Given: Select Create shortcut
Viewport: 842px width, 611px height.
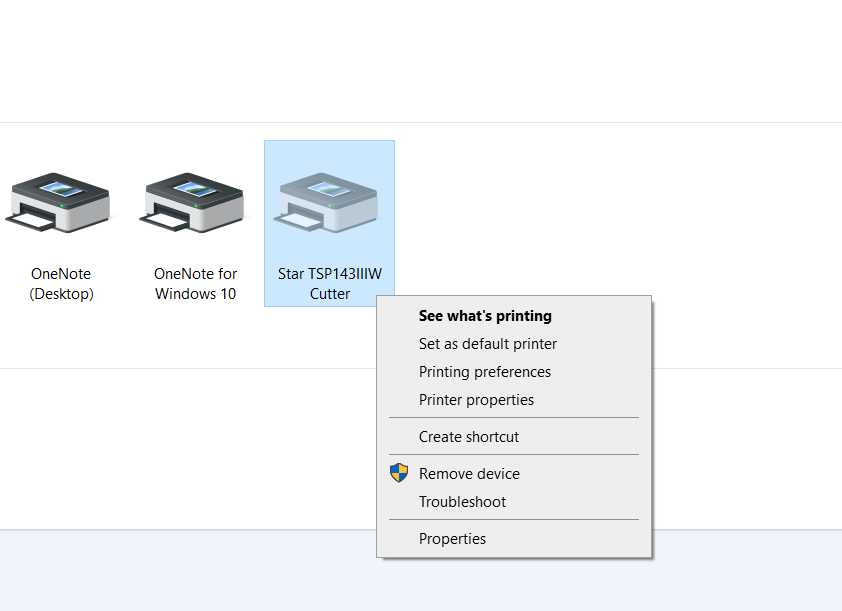Looking at the screenshot, I should [514, 437].
